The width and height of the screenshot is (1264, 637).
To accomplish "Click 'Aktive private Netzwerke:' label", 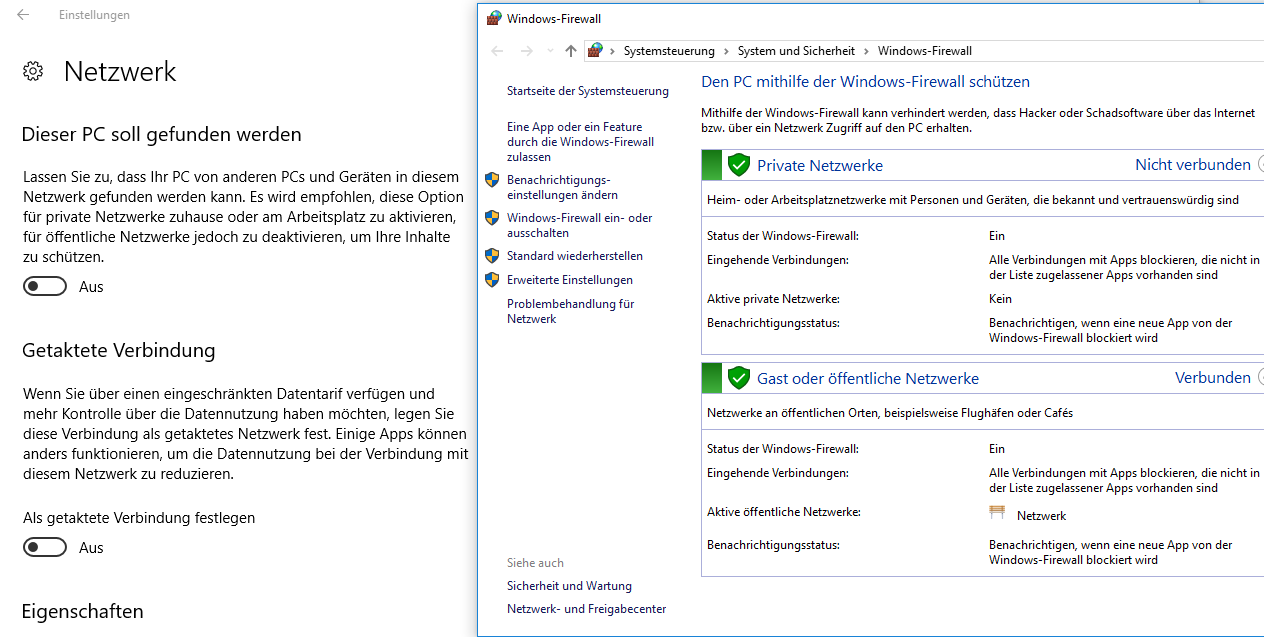I will tap(773, 299).
